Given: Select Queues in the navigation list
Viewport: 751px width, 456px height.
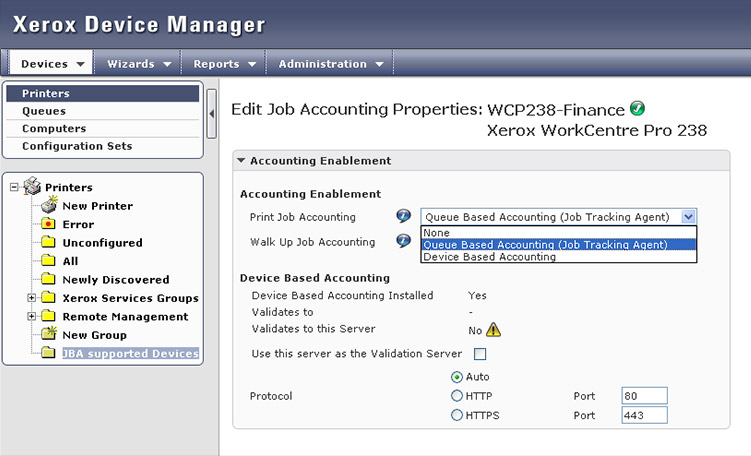Looking at the screenshot, I should point(102,111).
